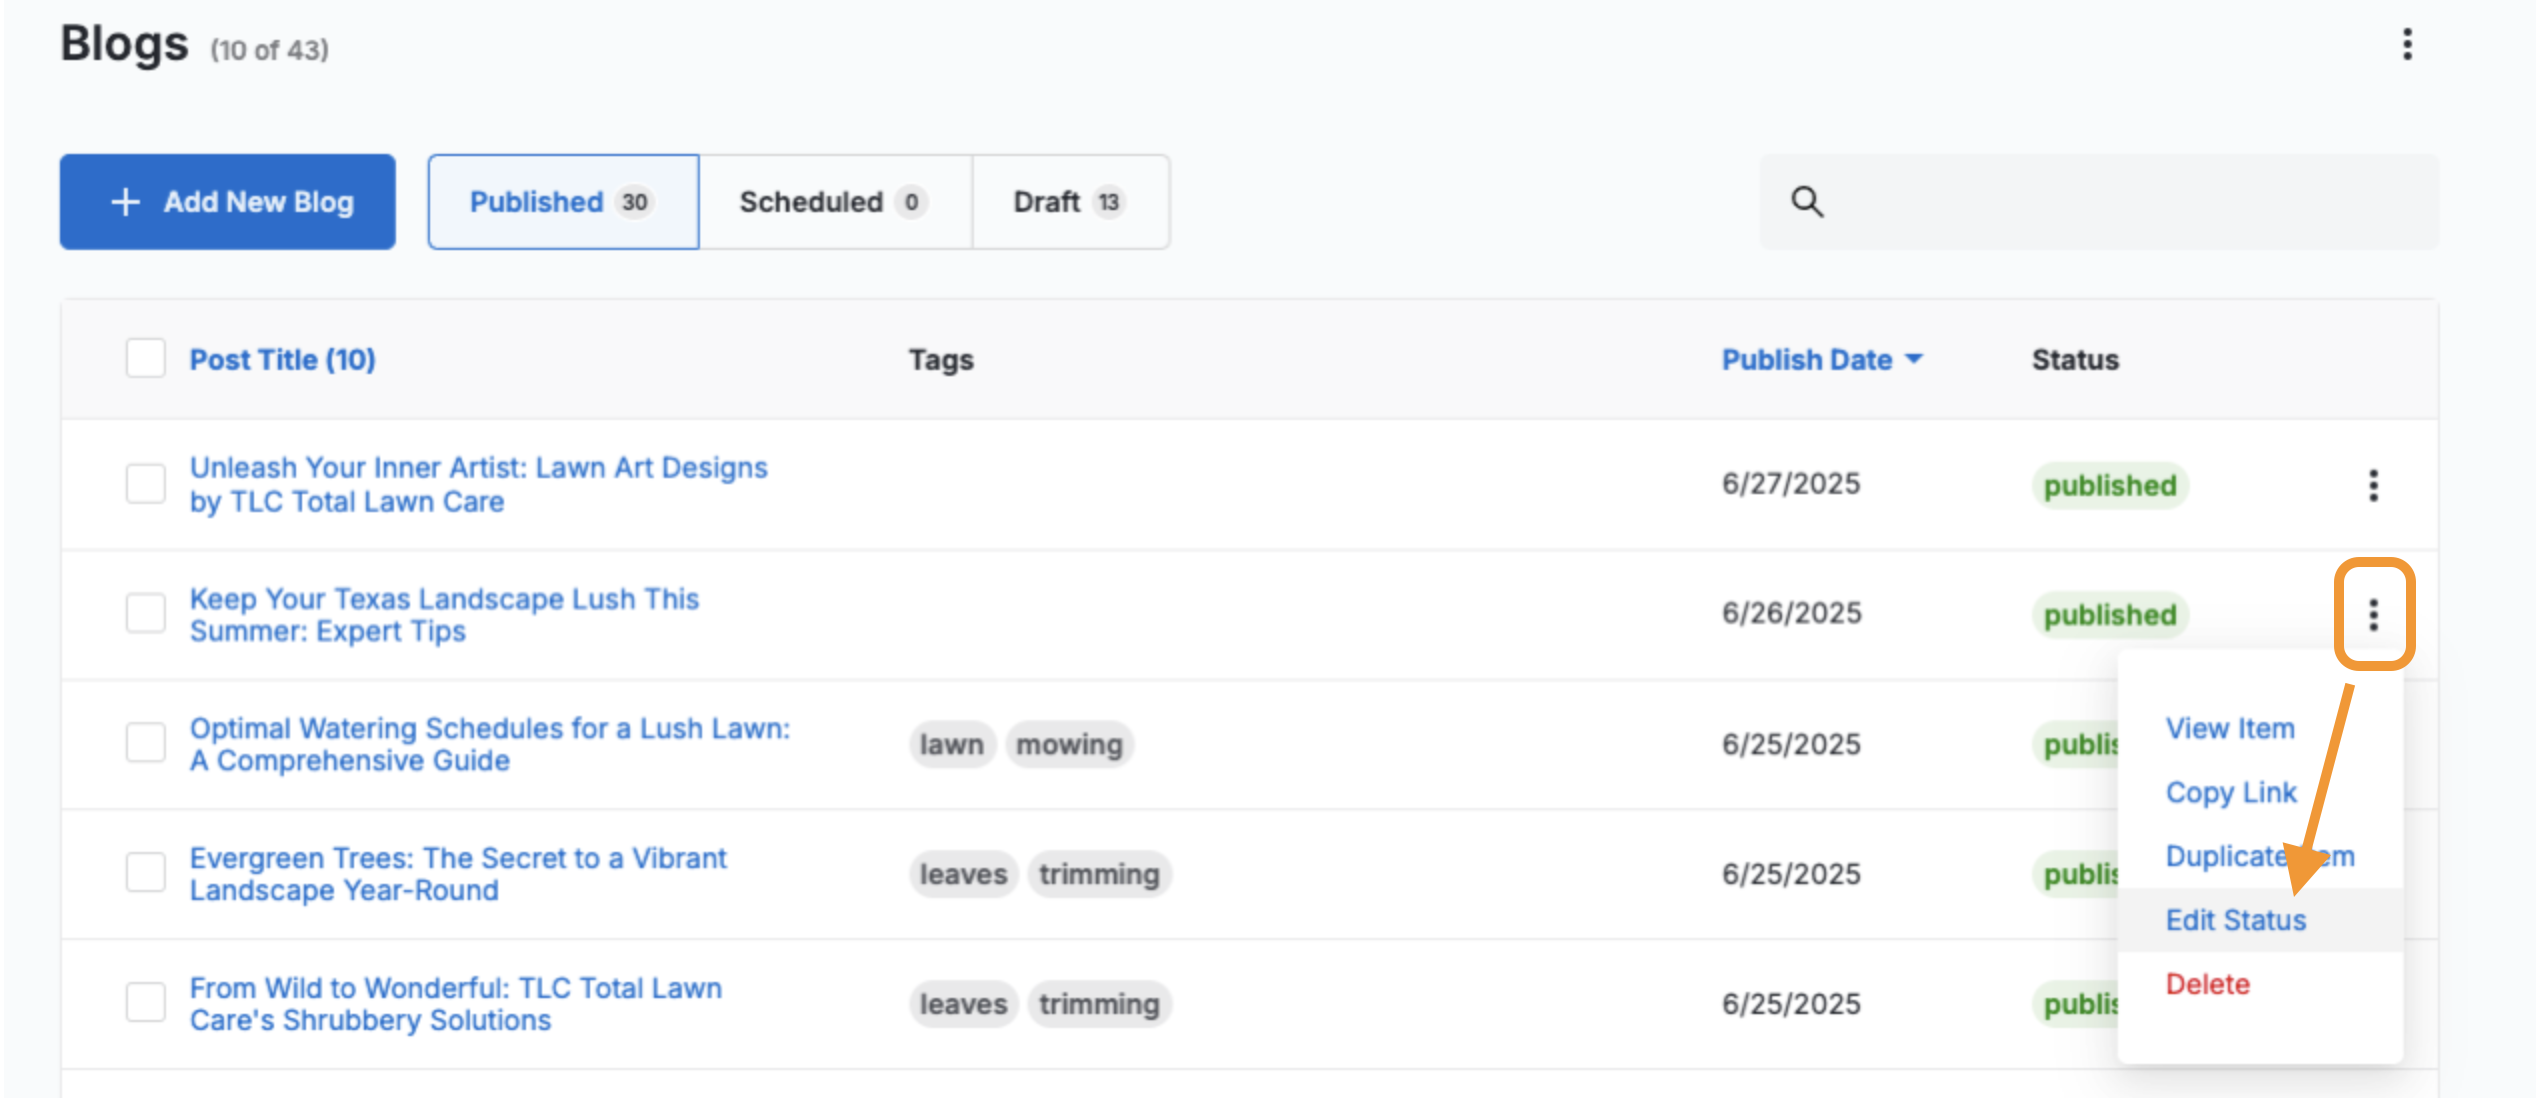The image size is (2536, 1098).
Task: Select Copy Link in the context menu
Action: (x=2230, y=792)
